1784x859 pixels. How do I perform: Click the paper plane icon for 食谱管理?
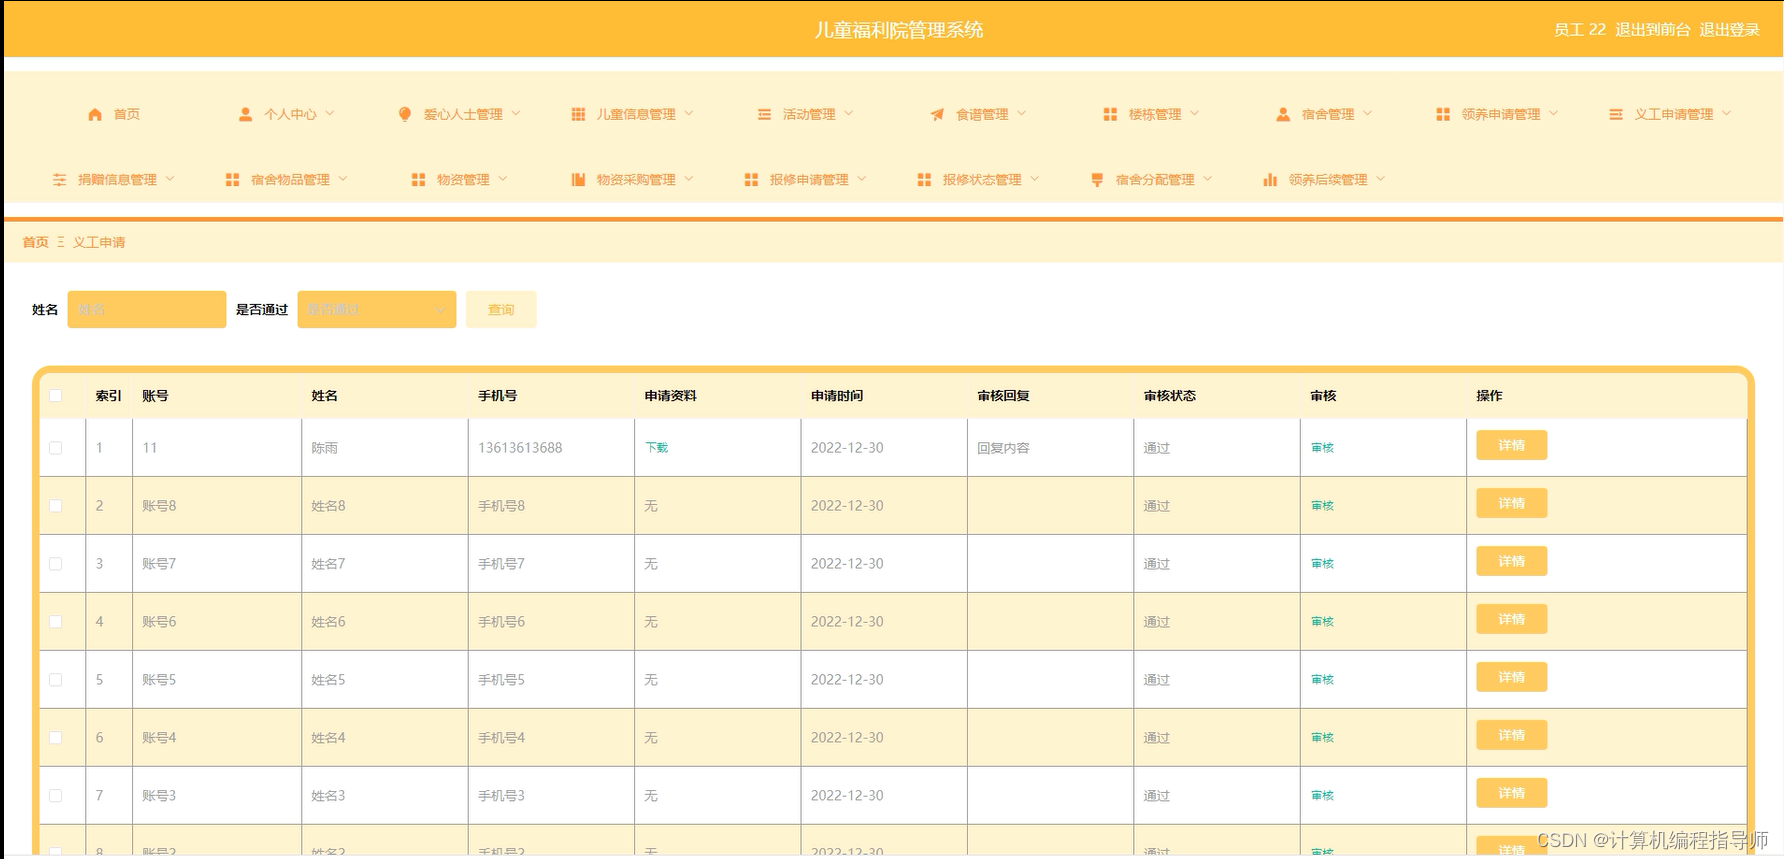point(937,115)
